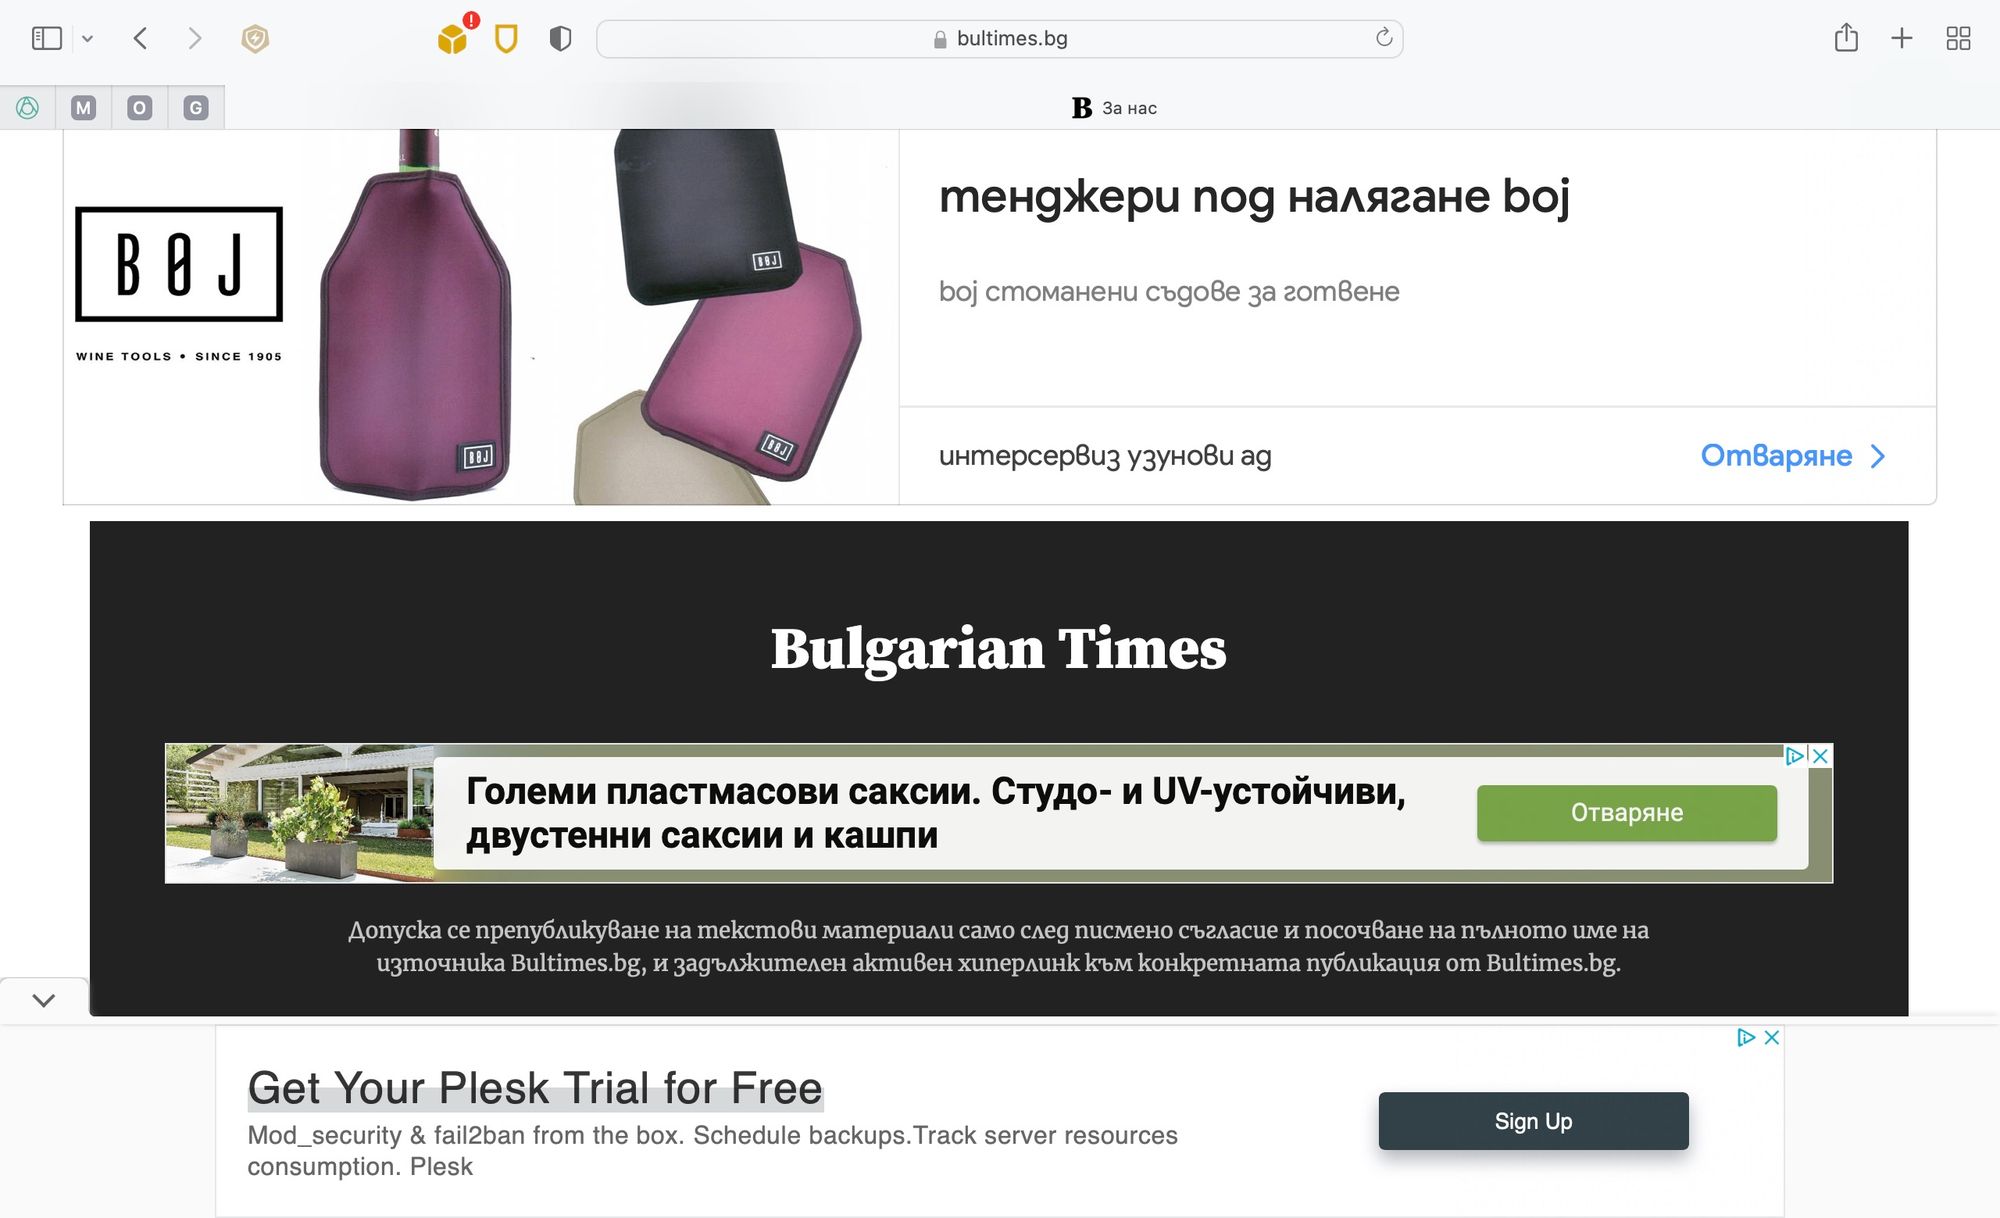Select the pinned M tab
2000x1218 pixels.
[x=84, y=108]
